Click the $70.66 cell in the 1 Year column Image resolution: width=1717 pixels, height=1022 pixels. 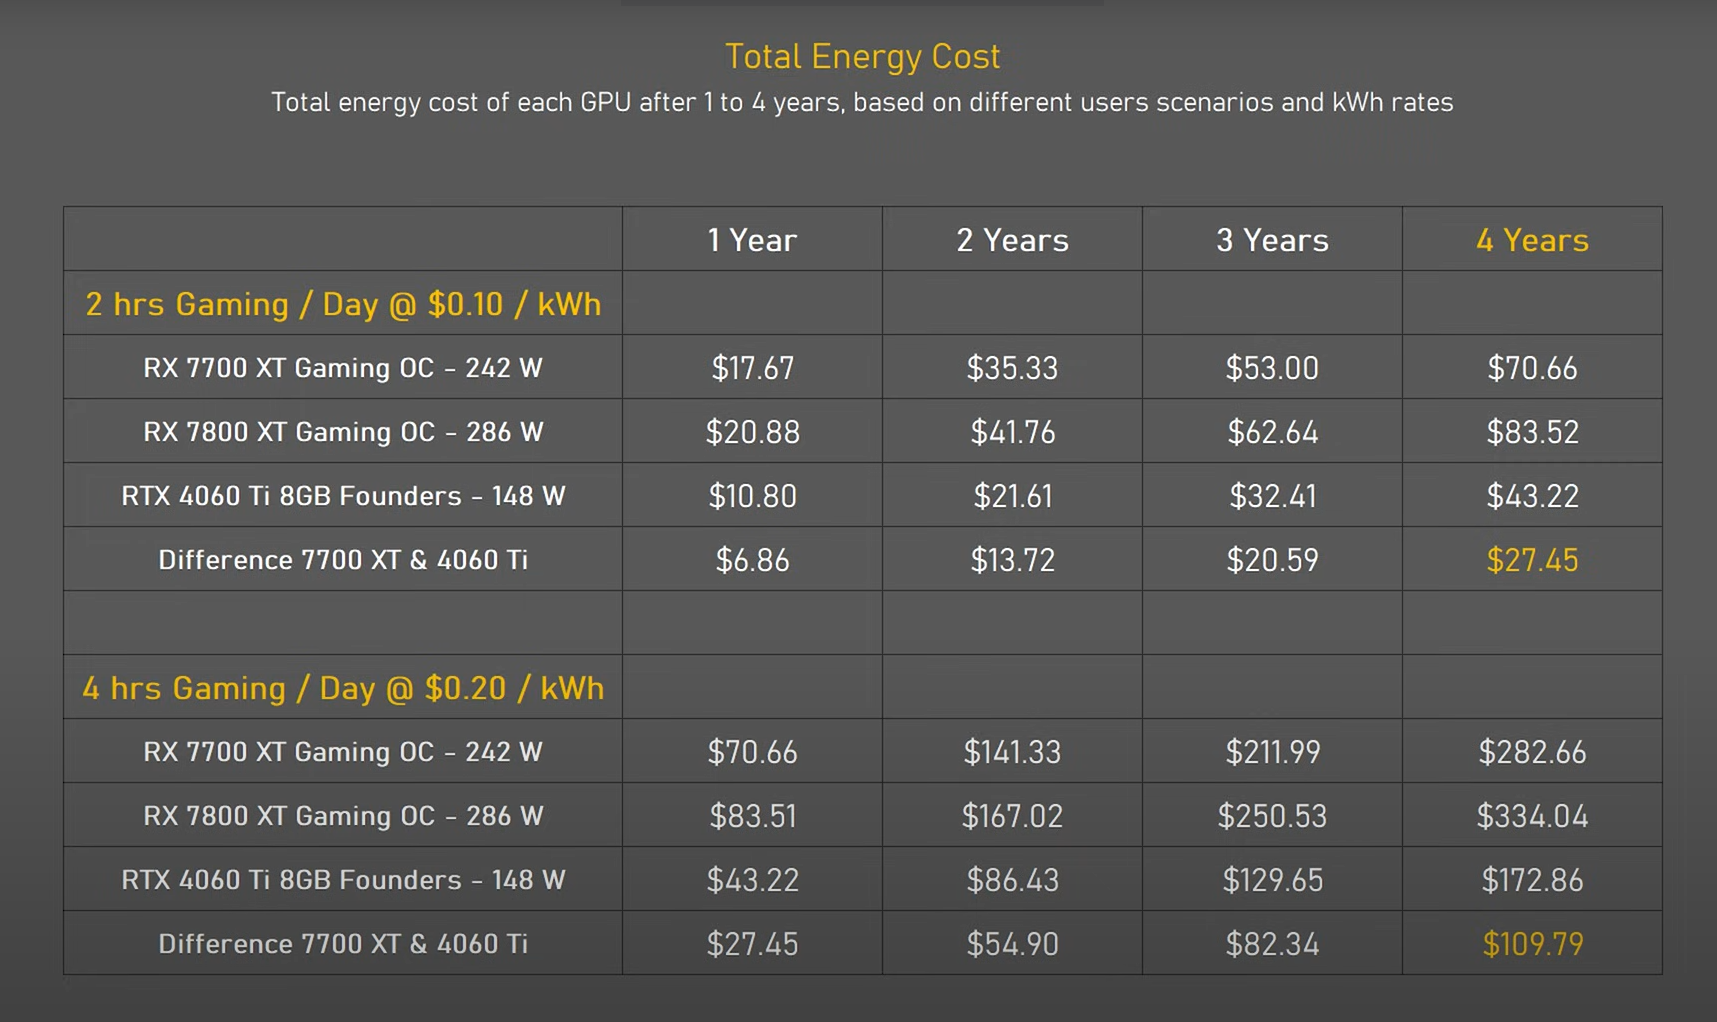point(752,752)
